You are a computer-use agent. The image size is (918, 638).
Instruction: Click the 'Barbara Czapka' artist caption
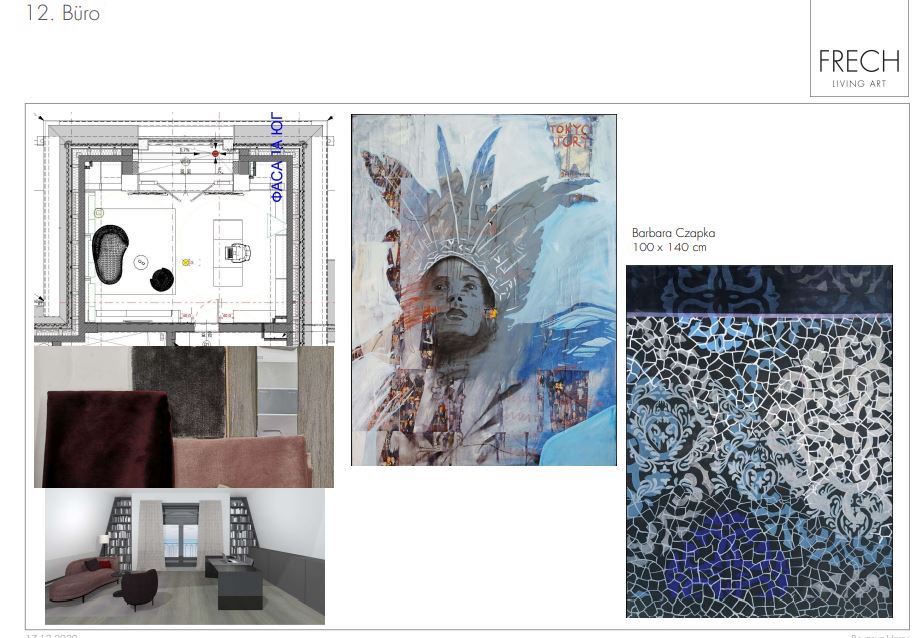tap(673, 233)
